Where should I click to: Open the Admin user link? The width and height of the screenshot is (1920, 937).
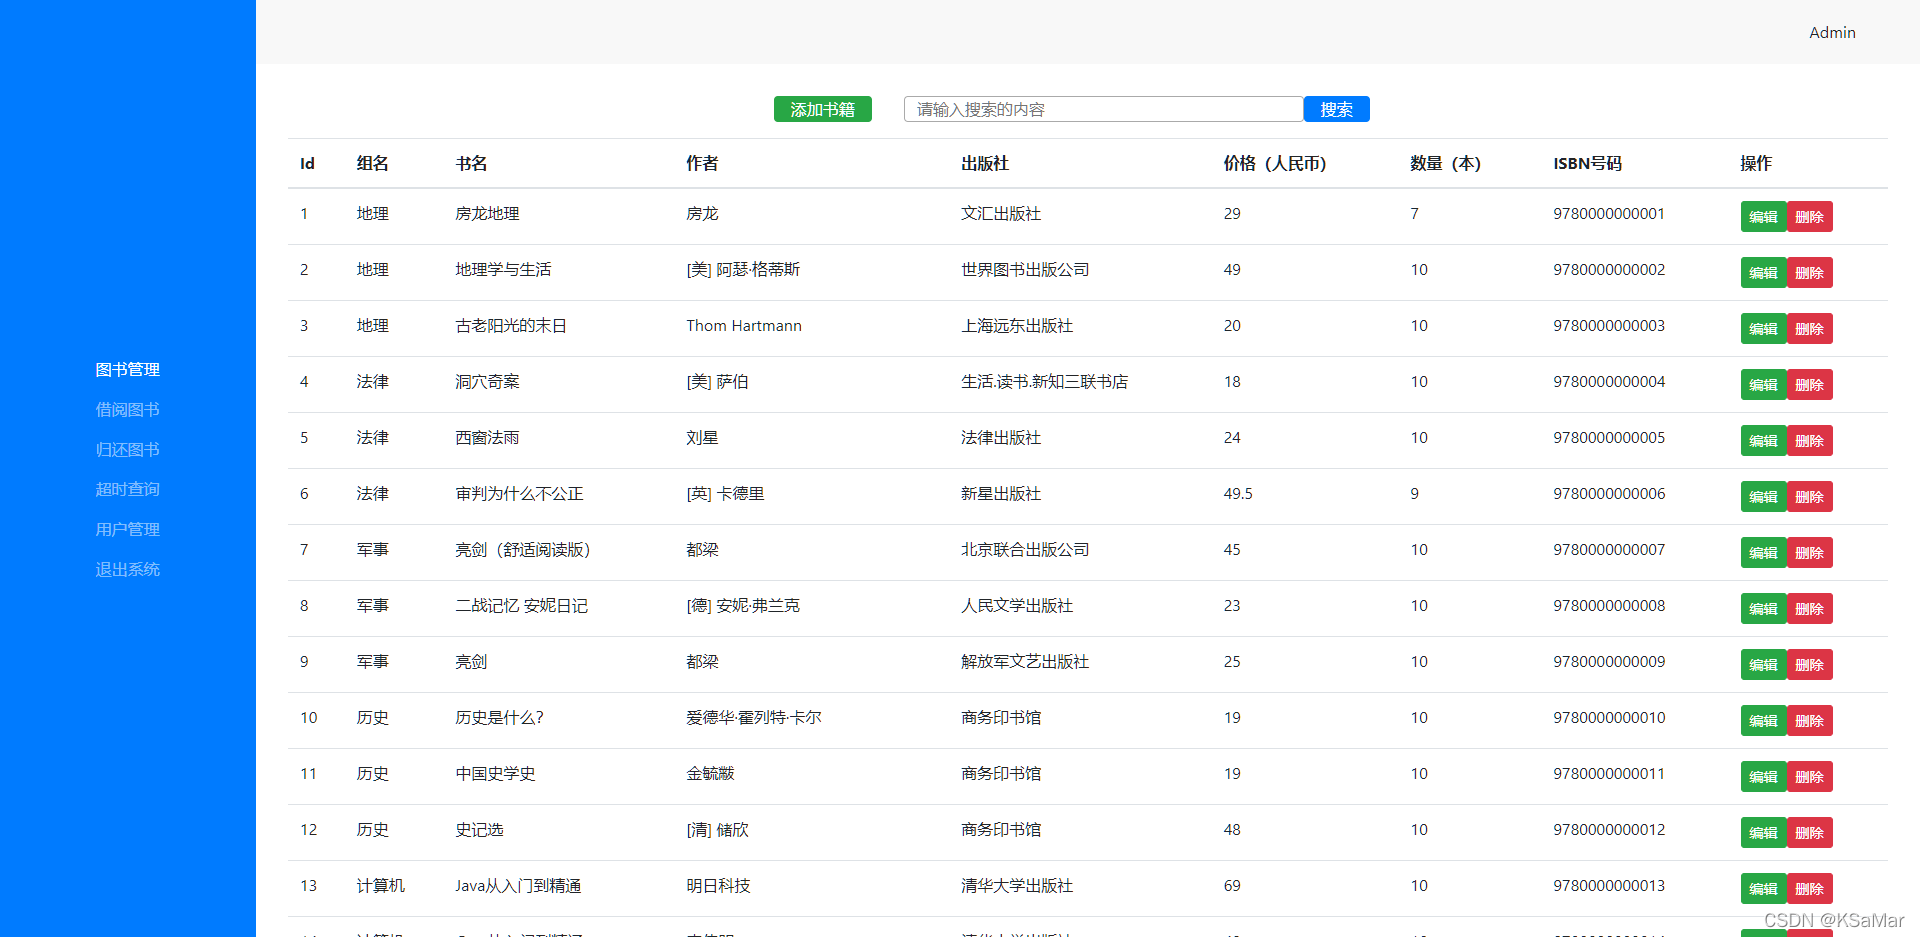tap(1832, 32)
